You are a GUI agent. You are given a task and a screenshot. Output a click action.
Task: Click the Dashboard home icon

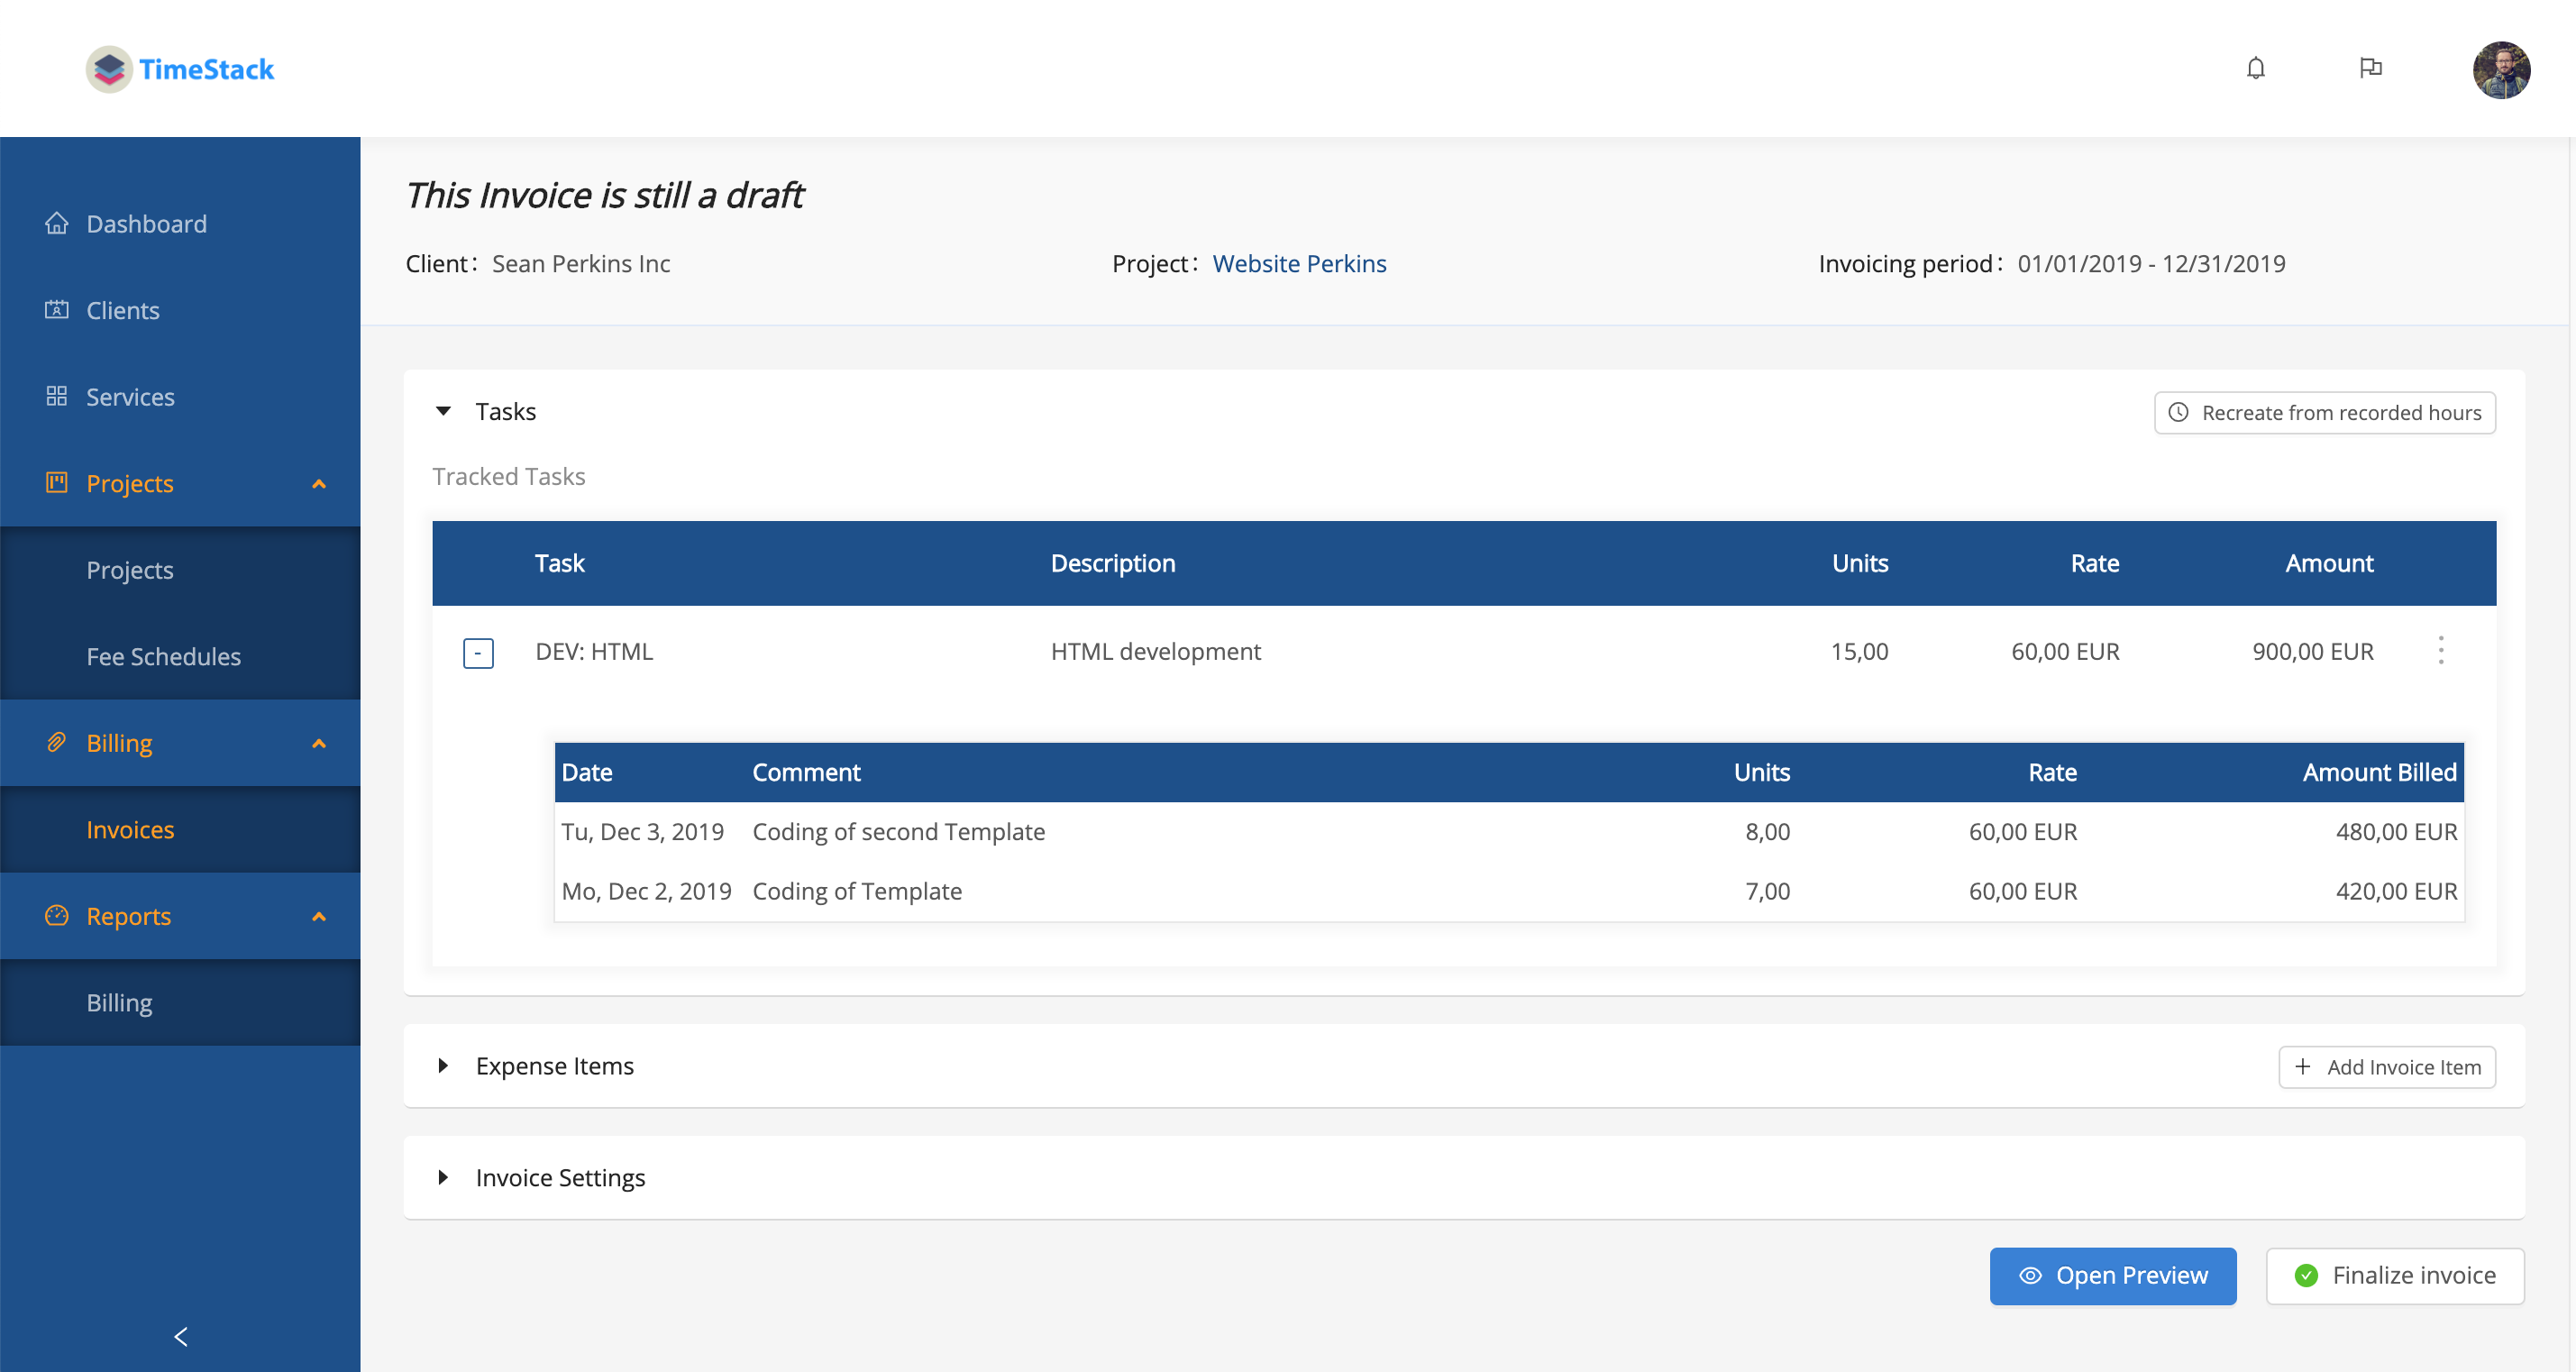(57, 223)
